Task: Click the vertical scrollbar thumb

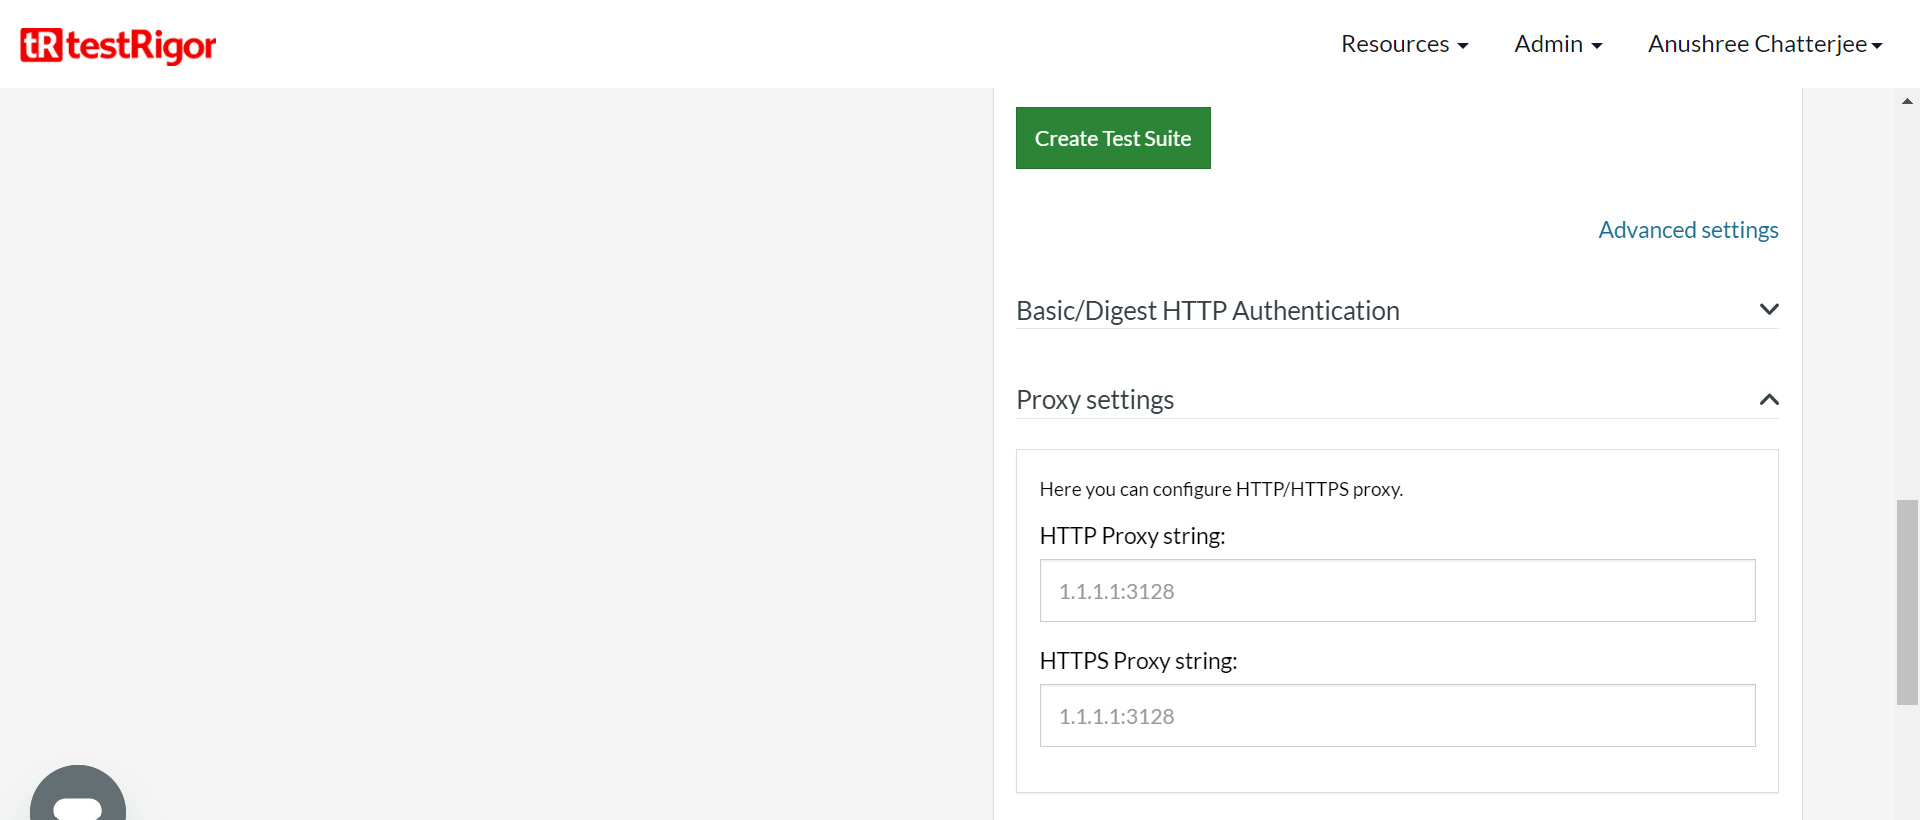Action: 1907,602
